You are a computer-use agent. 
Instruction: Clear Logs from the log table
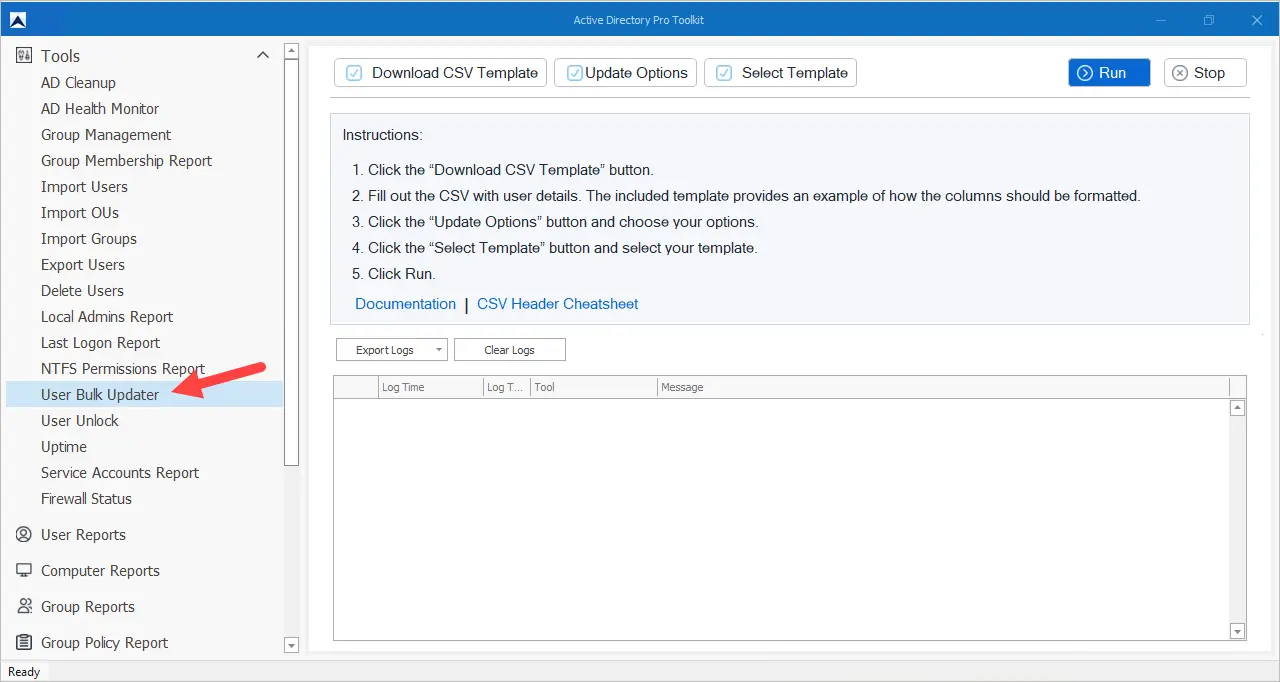click(x=510, y=350)
